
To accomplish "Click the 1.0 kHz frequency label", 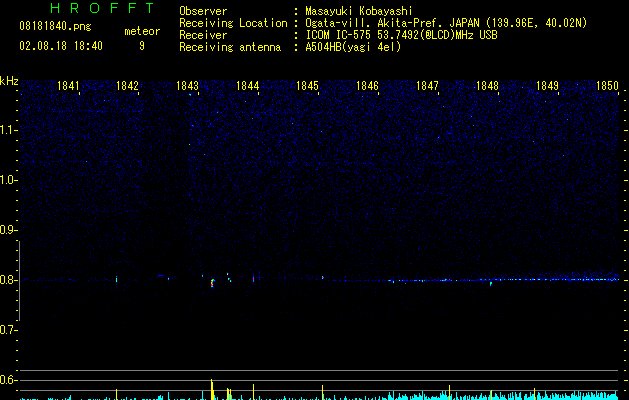I will click(8, 180).
